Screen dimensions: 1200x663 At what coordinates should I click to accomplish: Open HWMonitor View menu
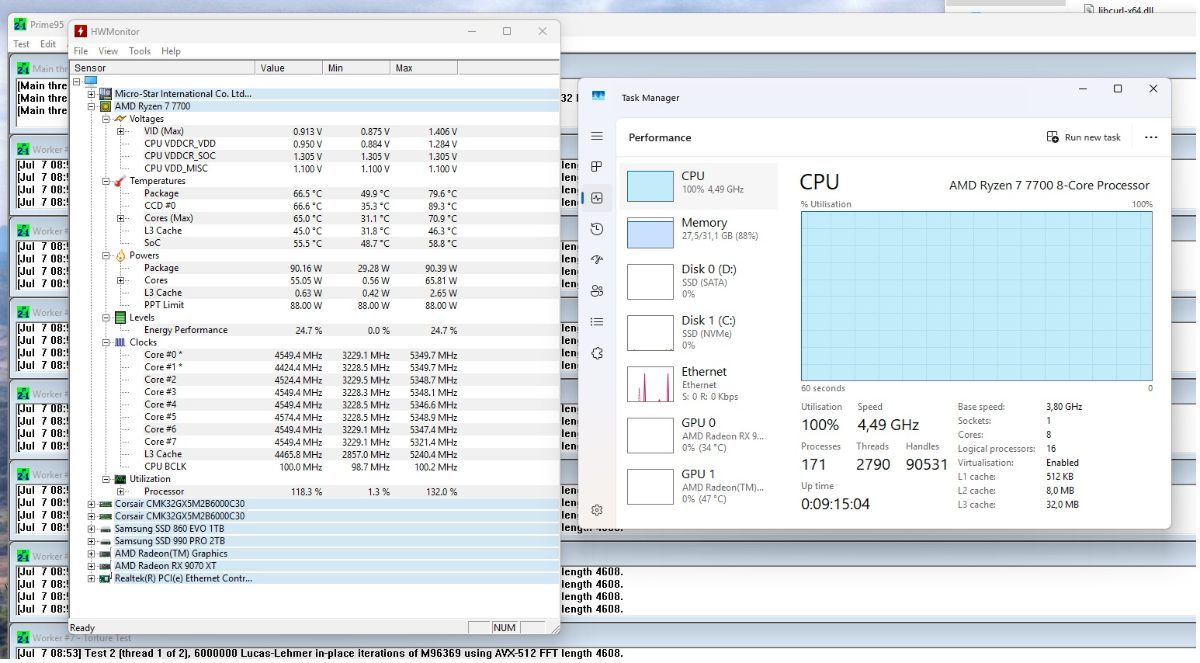[x=108, y=51]
